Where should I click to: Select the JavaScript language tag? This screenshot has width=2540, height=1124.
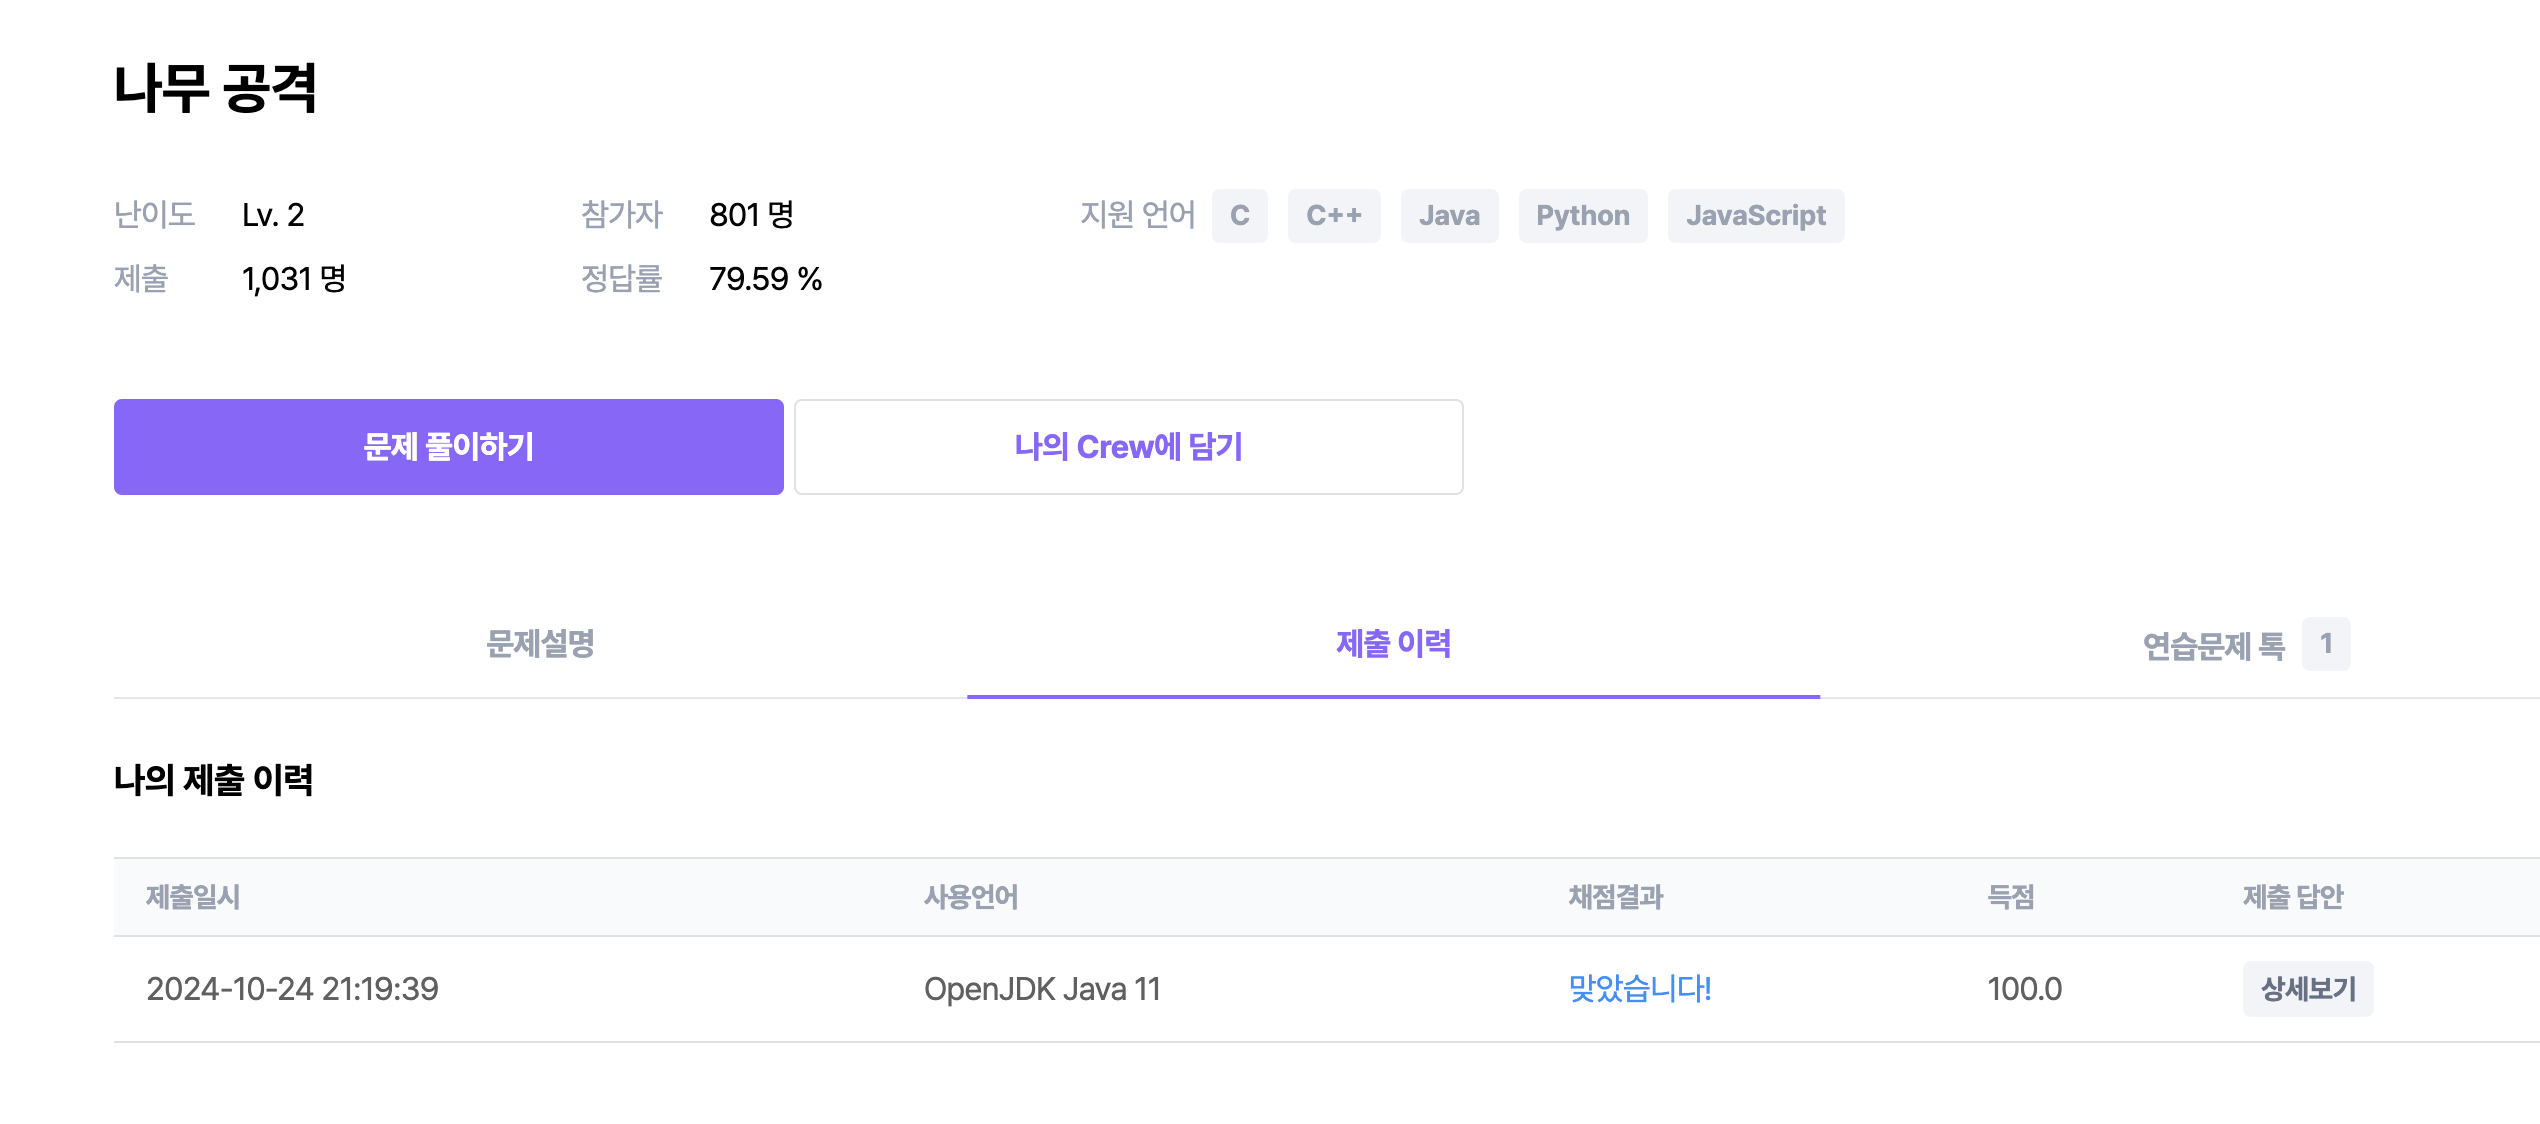(x=1755, y=216)
